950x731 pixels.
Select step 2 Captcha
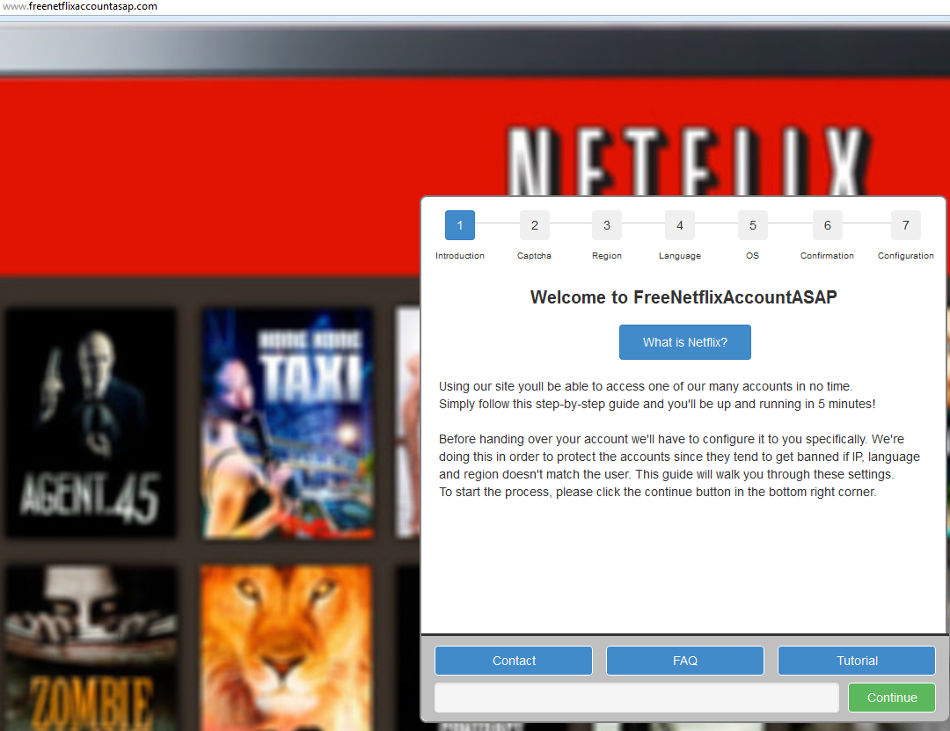[x=534, y=225]
